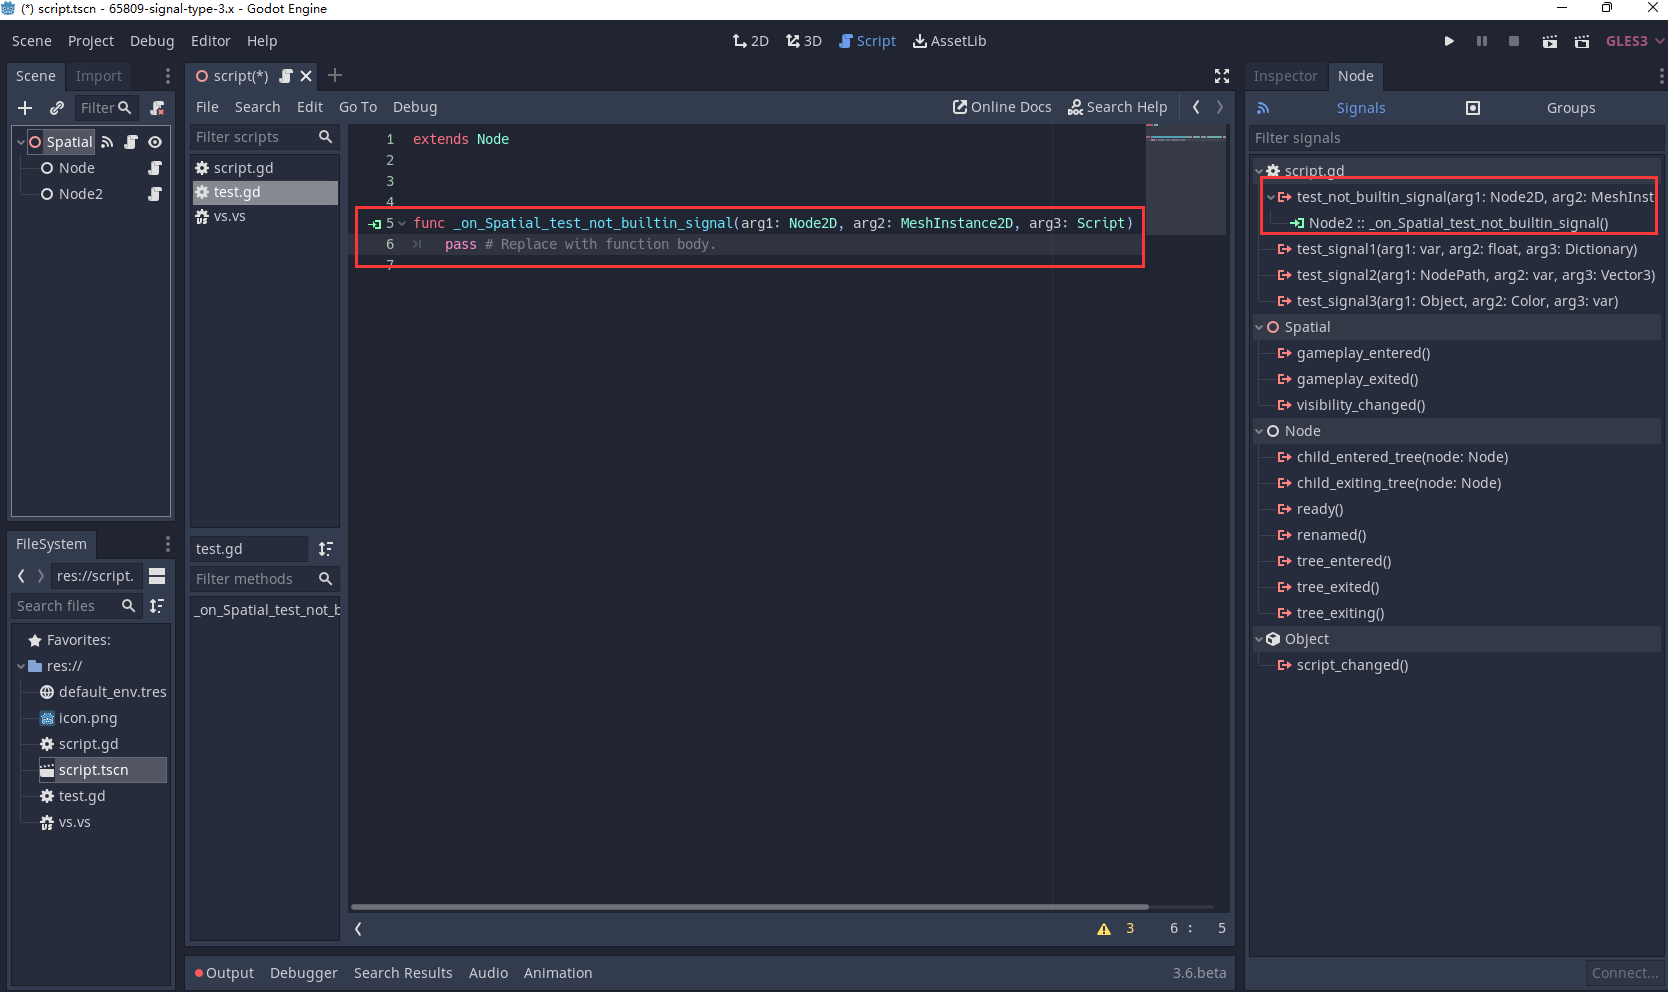The width and height of the screenshot is (1668, 992).
Task: Click the Filter signals field
Action: [x=1455, y=138]
